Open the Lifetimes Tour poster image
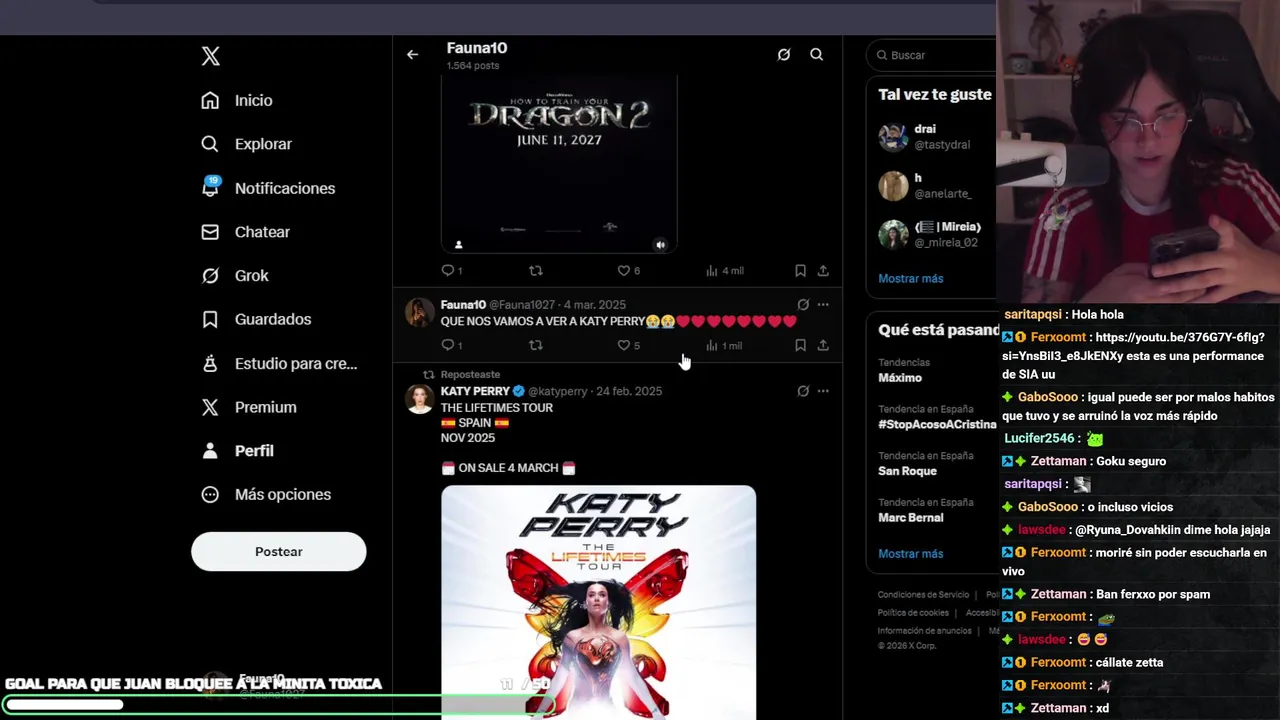The width and height of the screenshot is (1280, 720). click(x=599, y=602)
